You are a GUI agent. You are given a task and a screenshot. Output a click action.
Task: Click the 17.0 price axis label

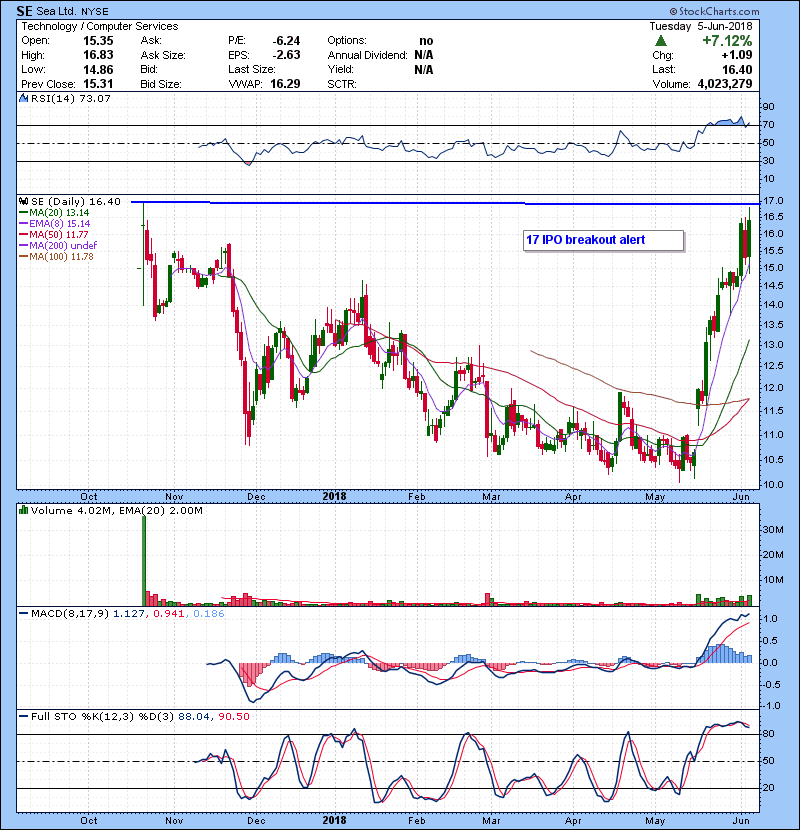tap(773, 201)
